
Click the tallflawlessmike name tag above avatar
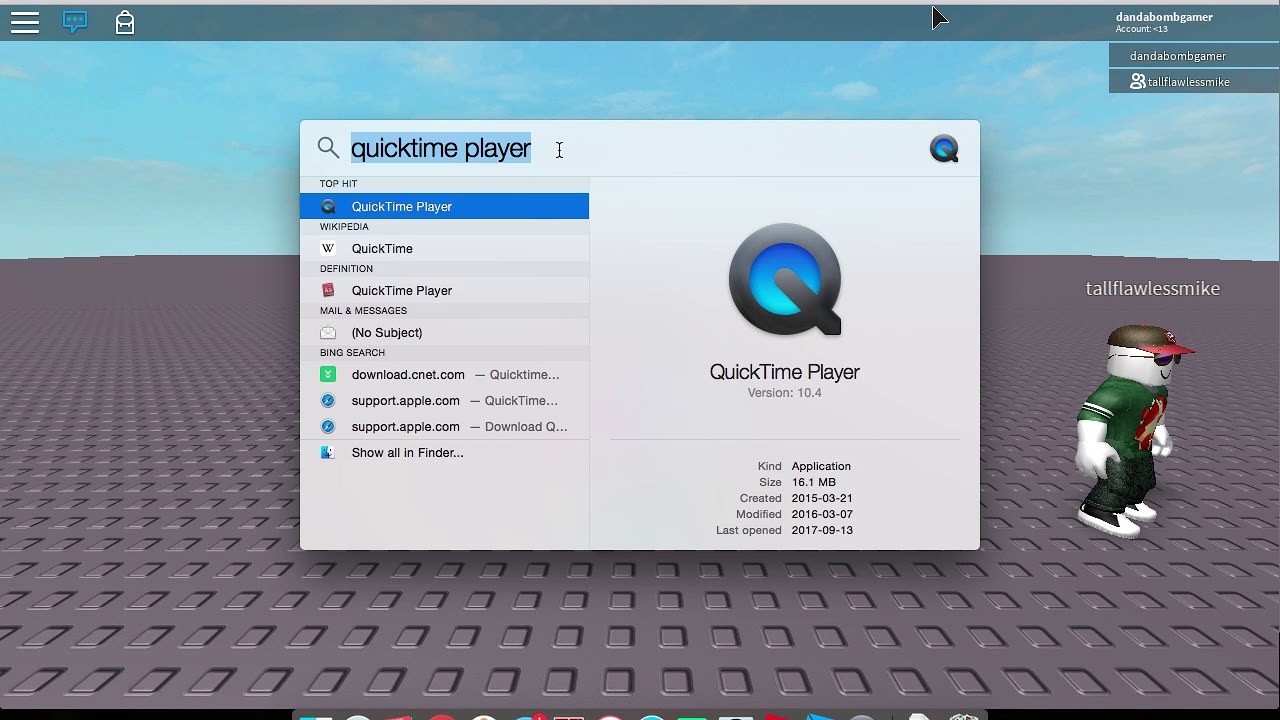pyautogui.click(x=1153, y=288)
